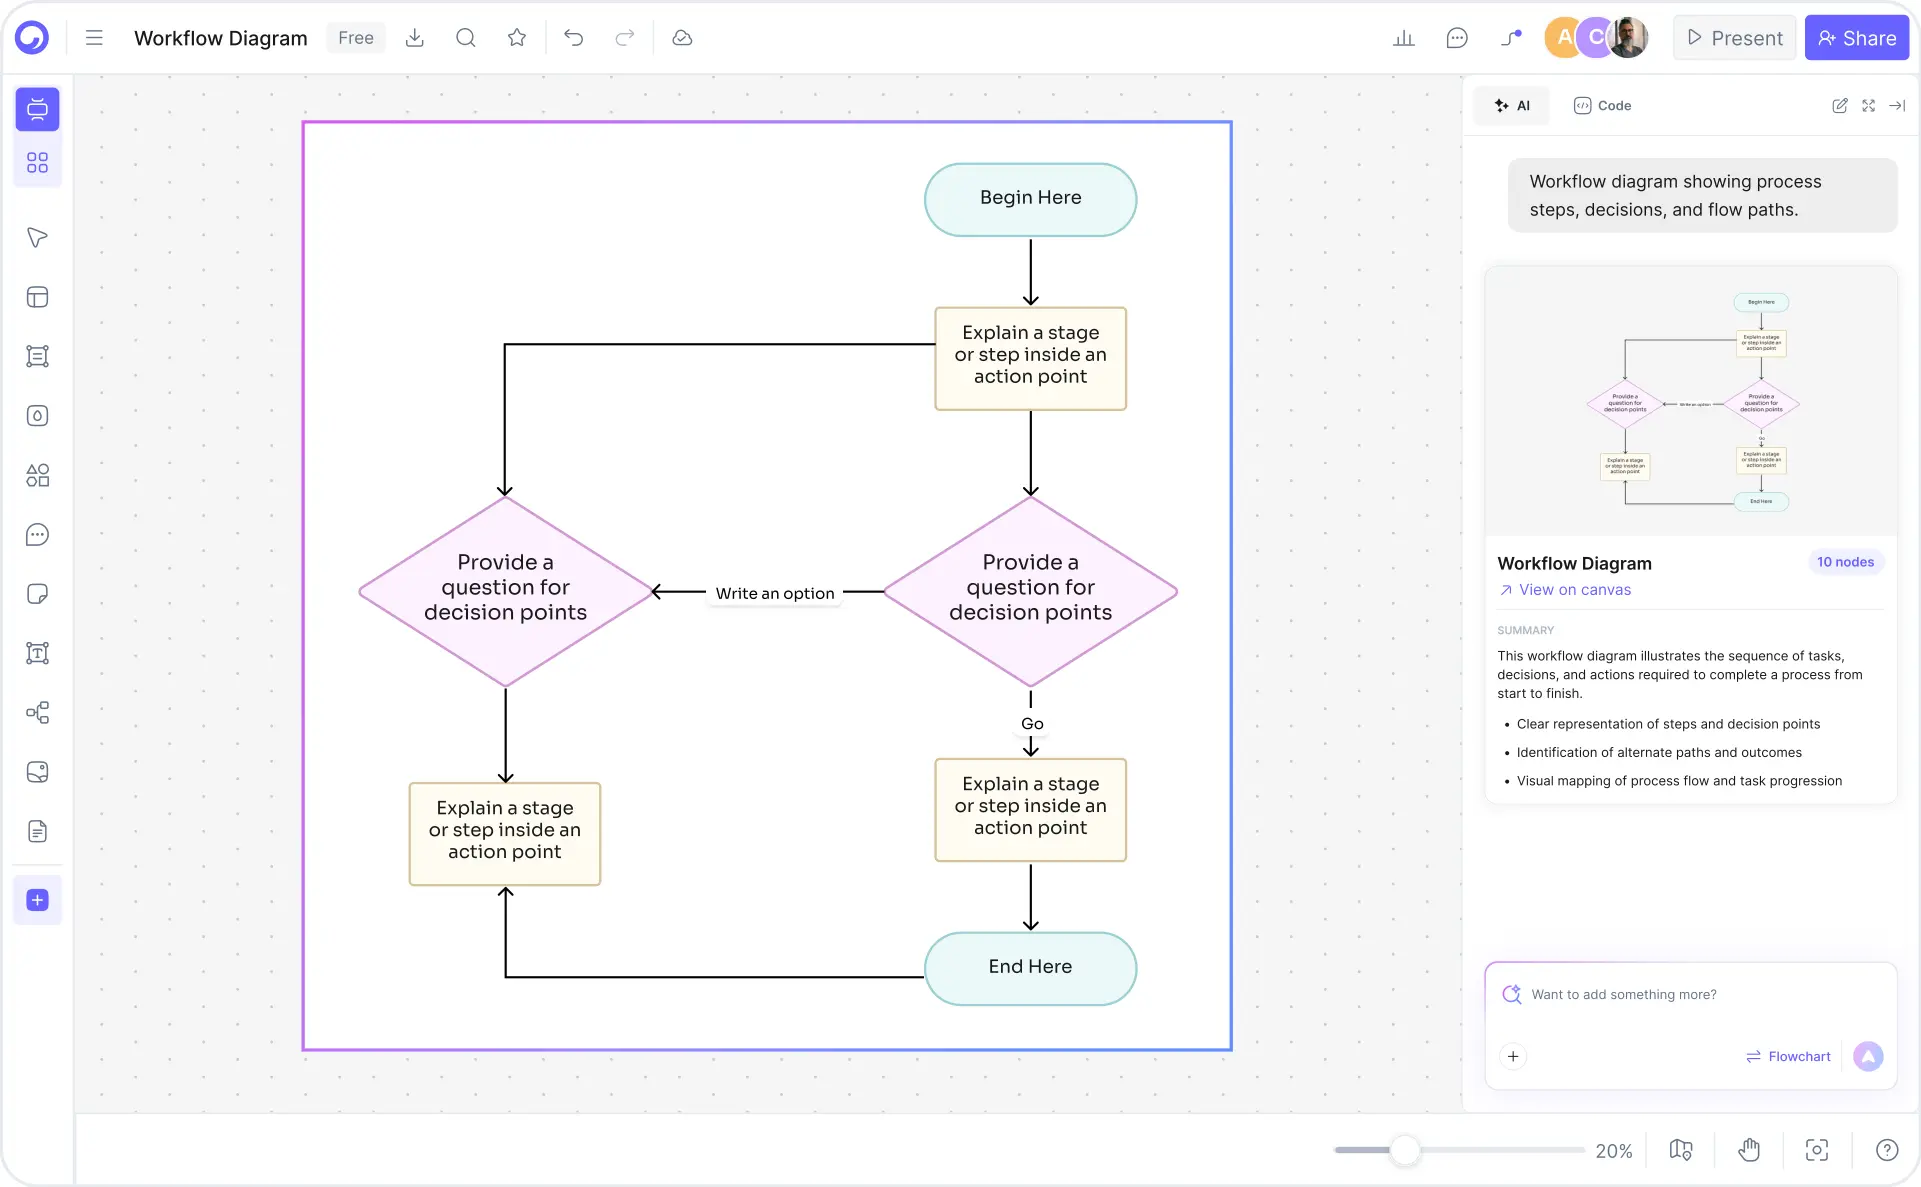This screenshot has height=1187, width=1921.
Task: Change diagram type via Flowchart selector
Action: point(1788,1056)
